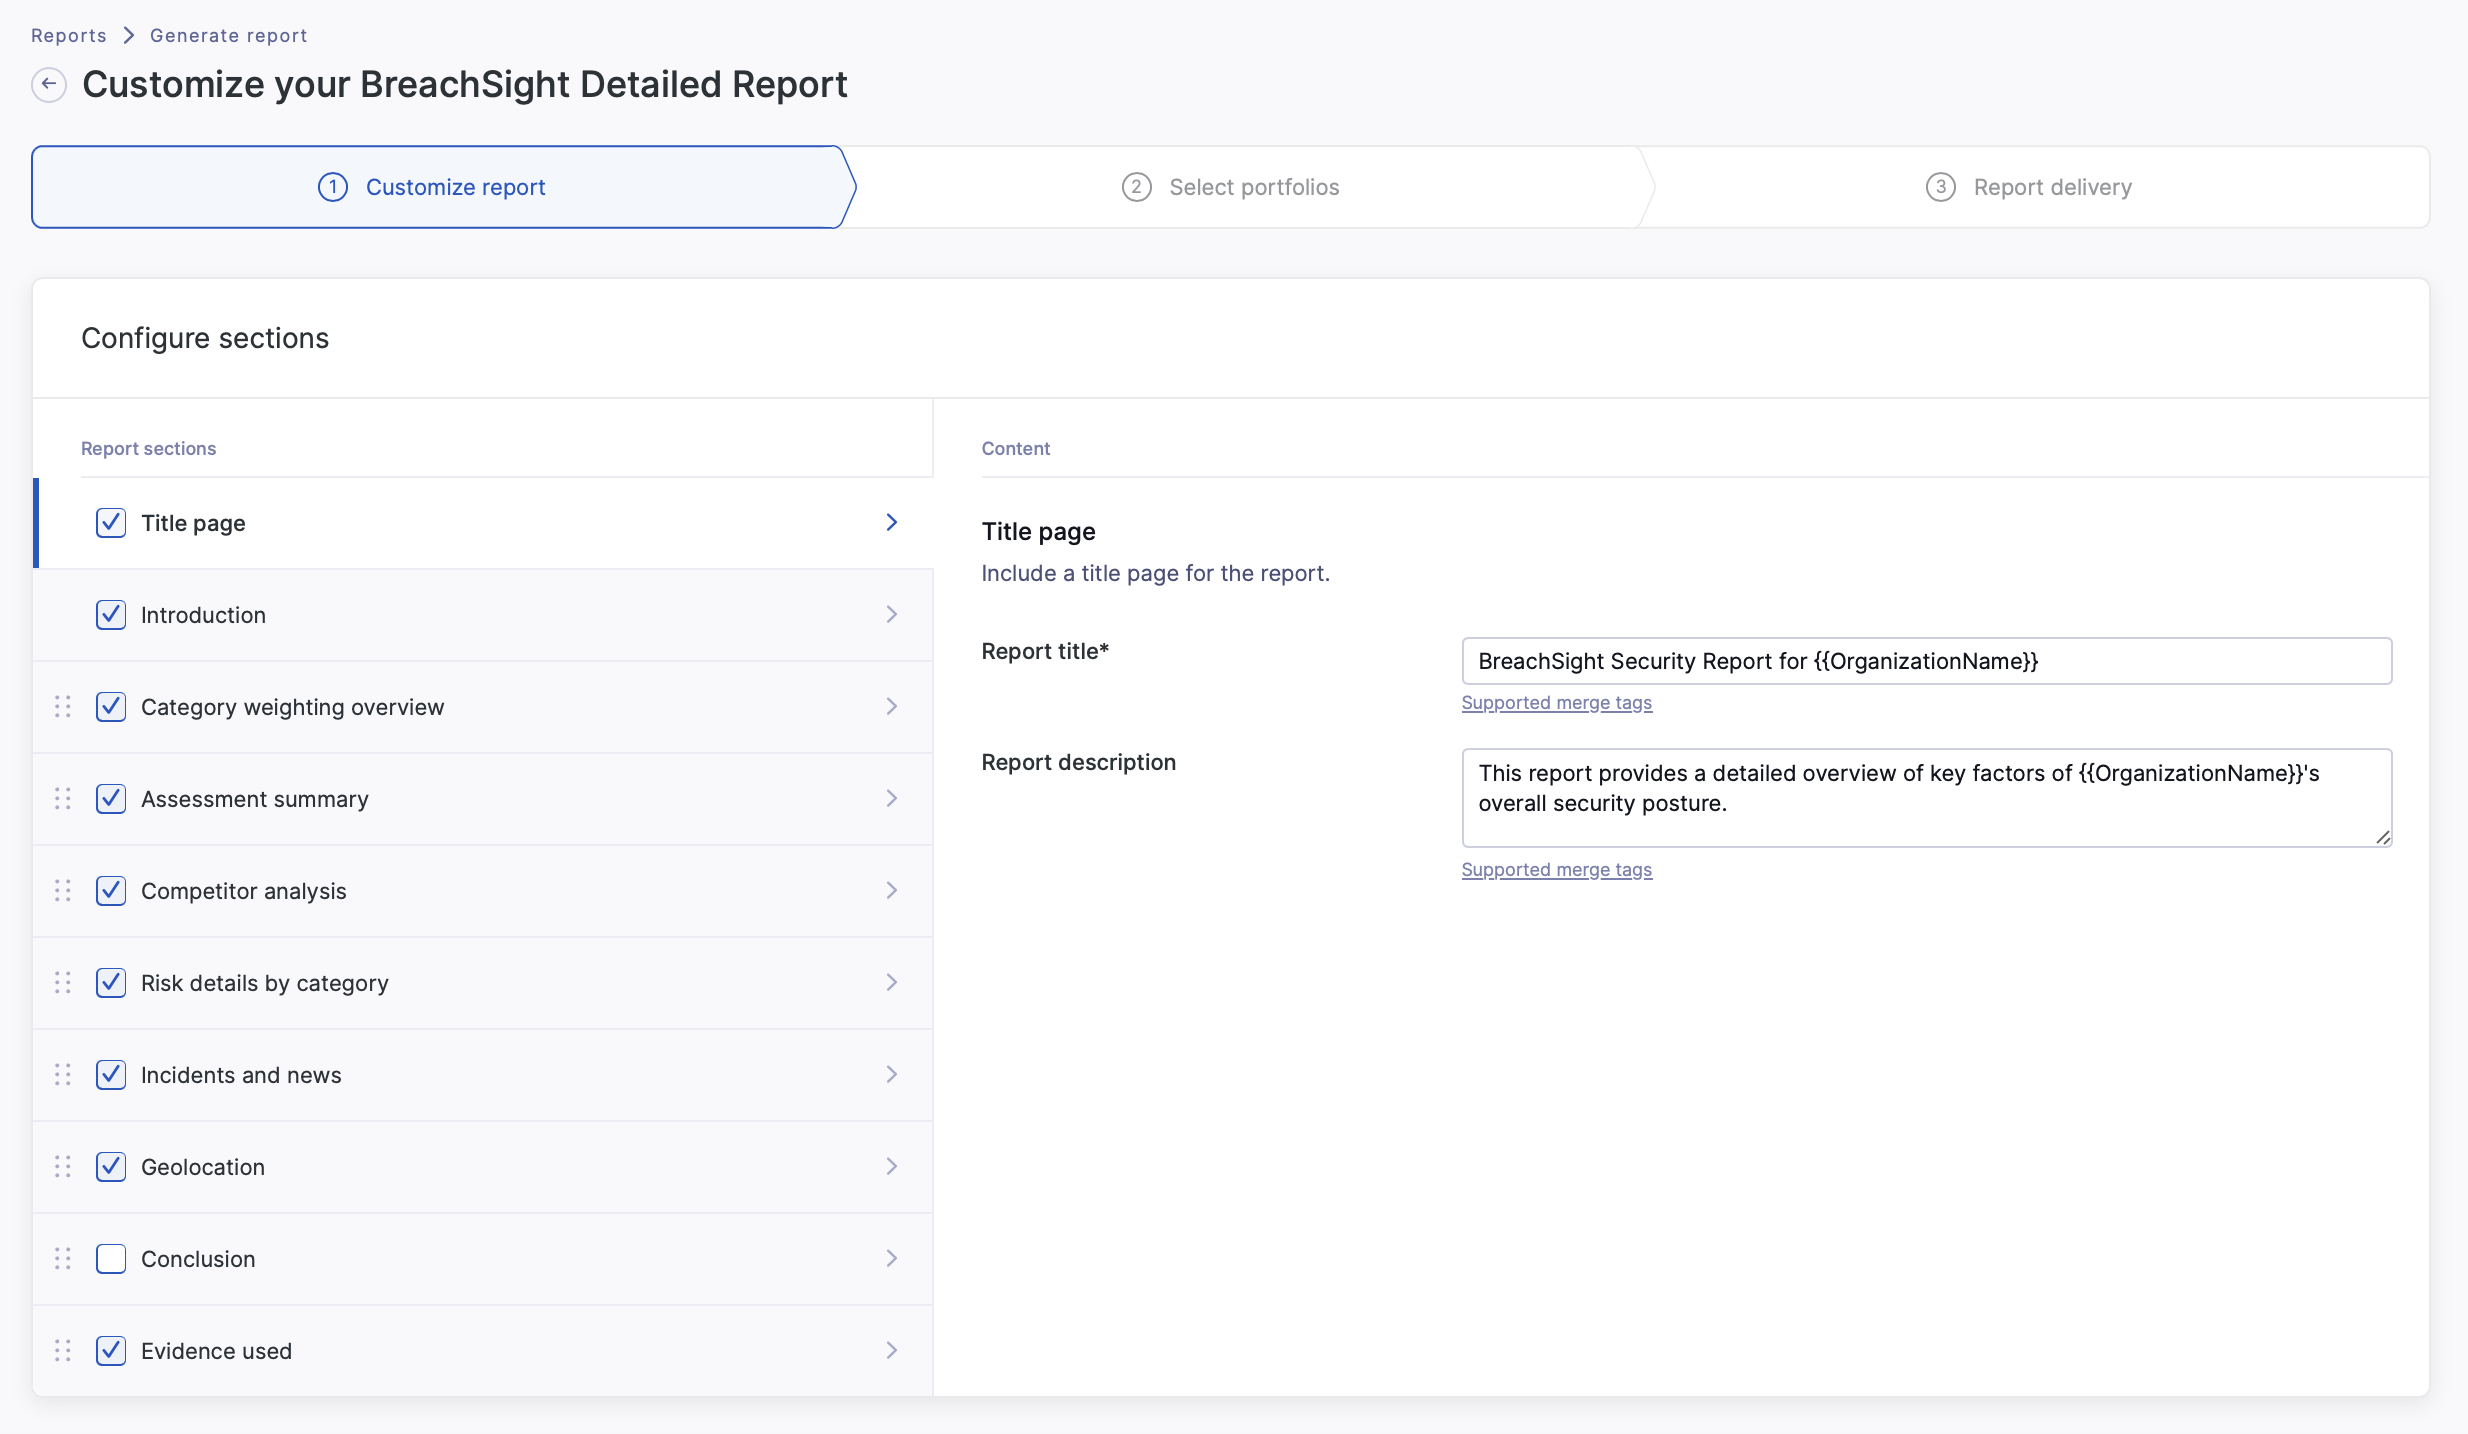Screen dimensions: 2468x1434
Task: Expand Introduction section chevron
Action: point(892,614)
